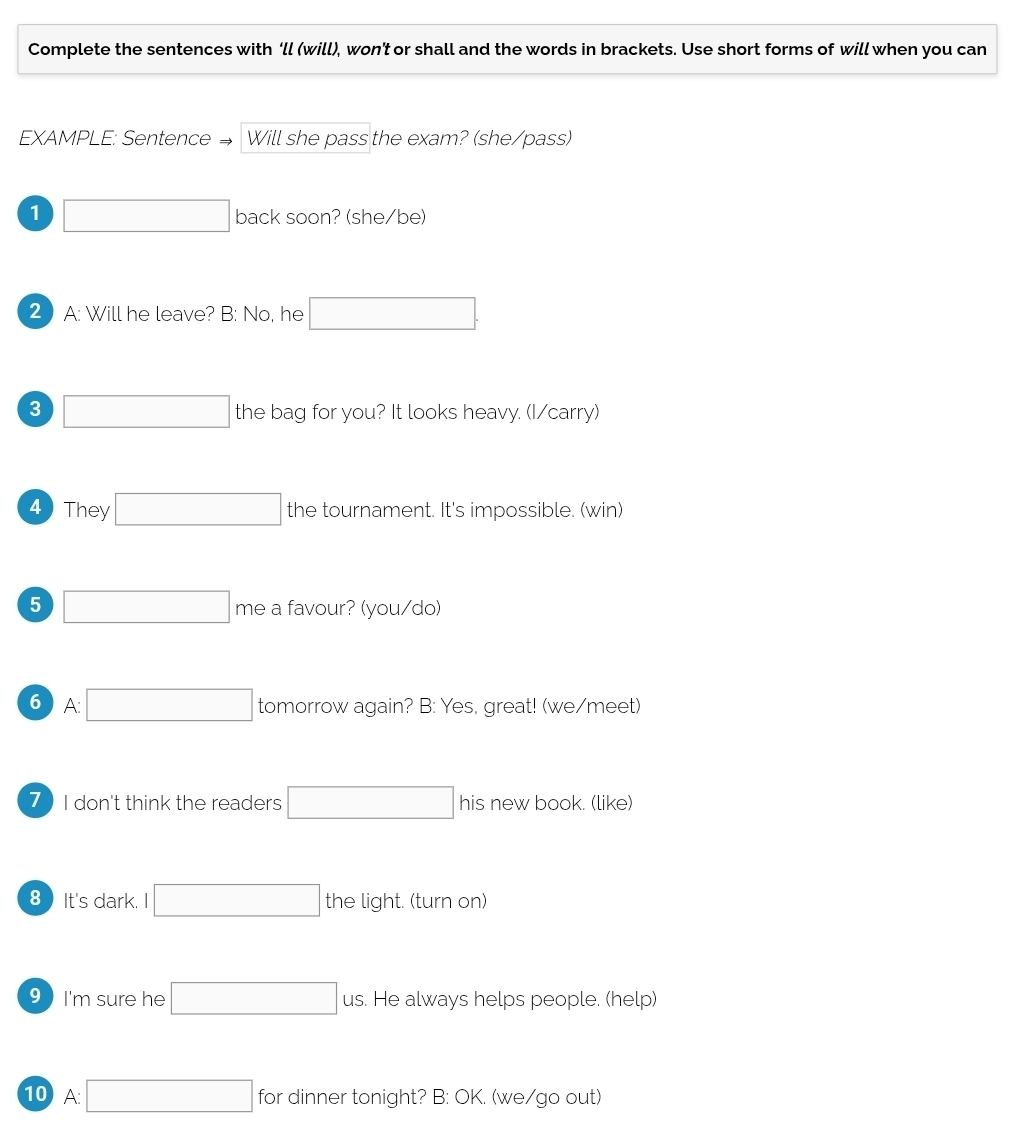Select the number 3 blue circle

click(35, 409)
